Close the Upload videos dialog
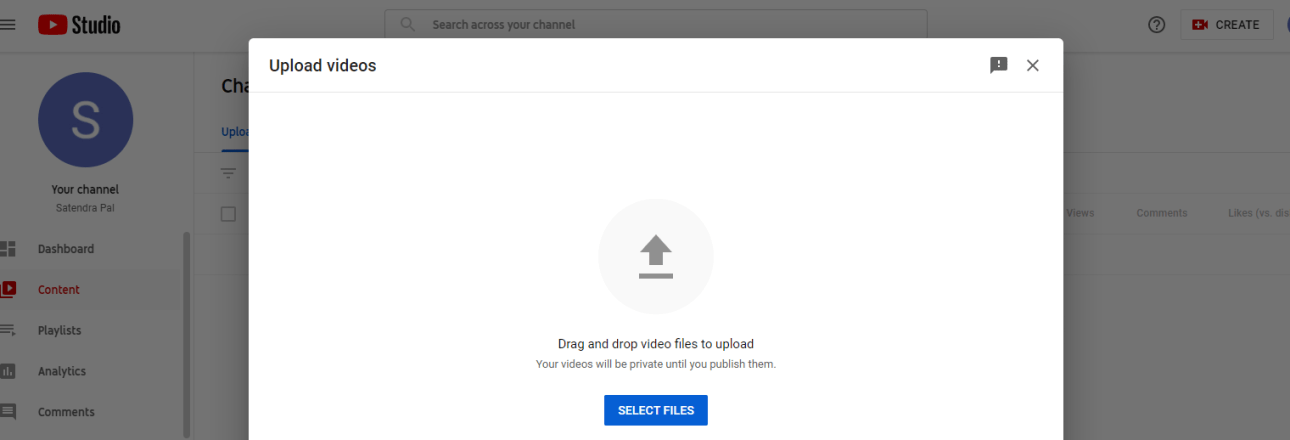Image resolution: width=1290 pixels, height=440 pixels. point(1033,65)
